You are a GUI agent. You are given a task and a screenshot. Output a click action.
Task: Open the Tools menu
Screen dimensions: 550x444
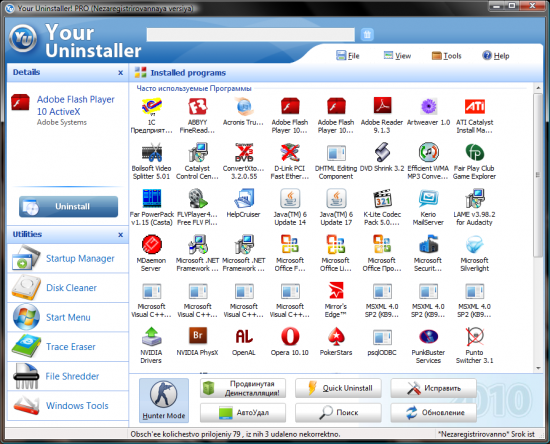[x=446, y=55]
